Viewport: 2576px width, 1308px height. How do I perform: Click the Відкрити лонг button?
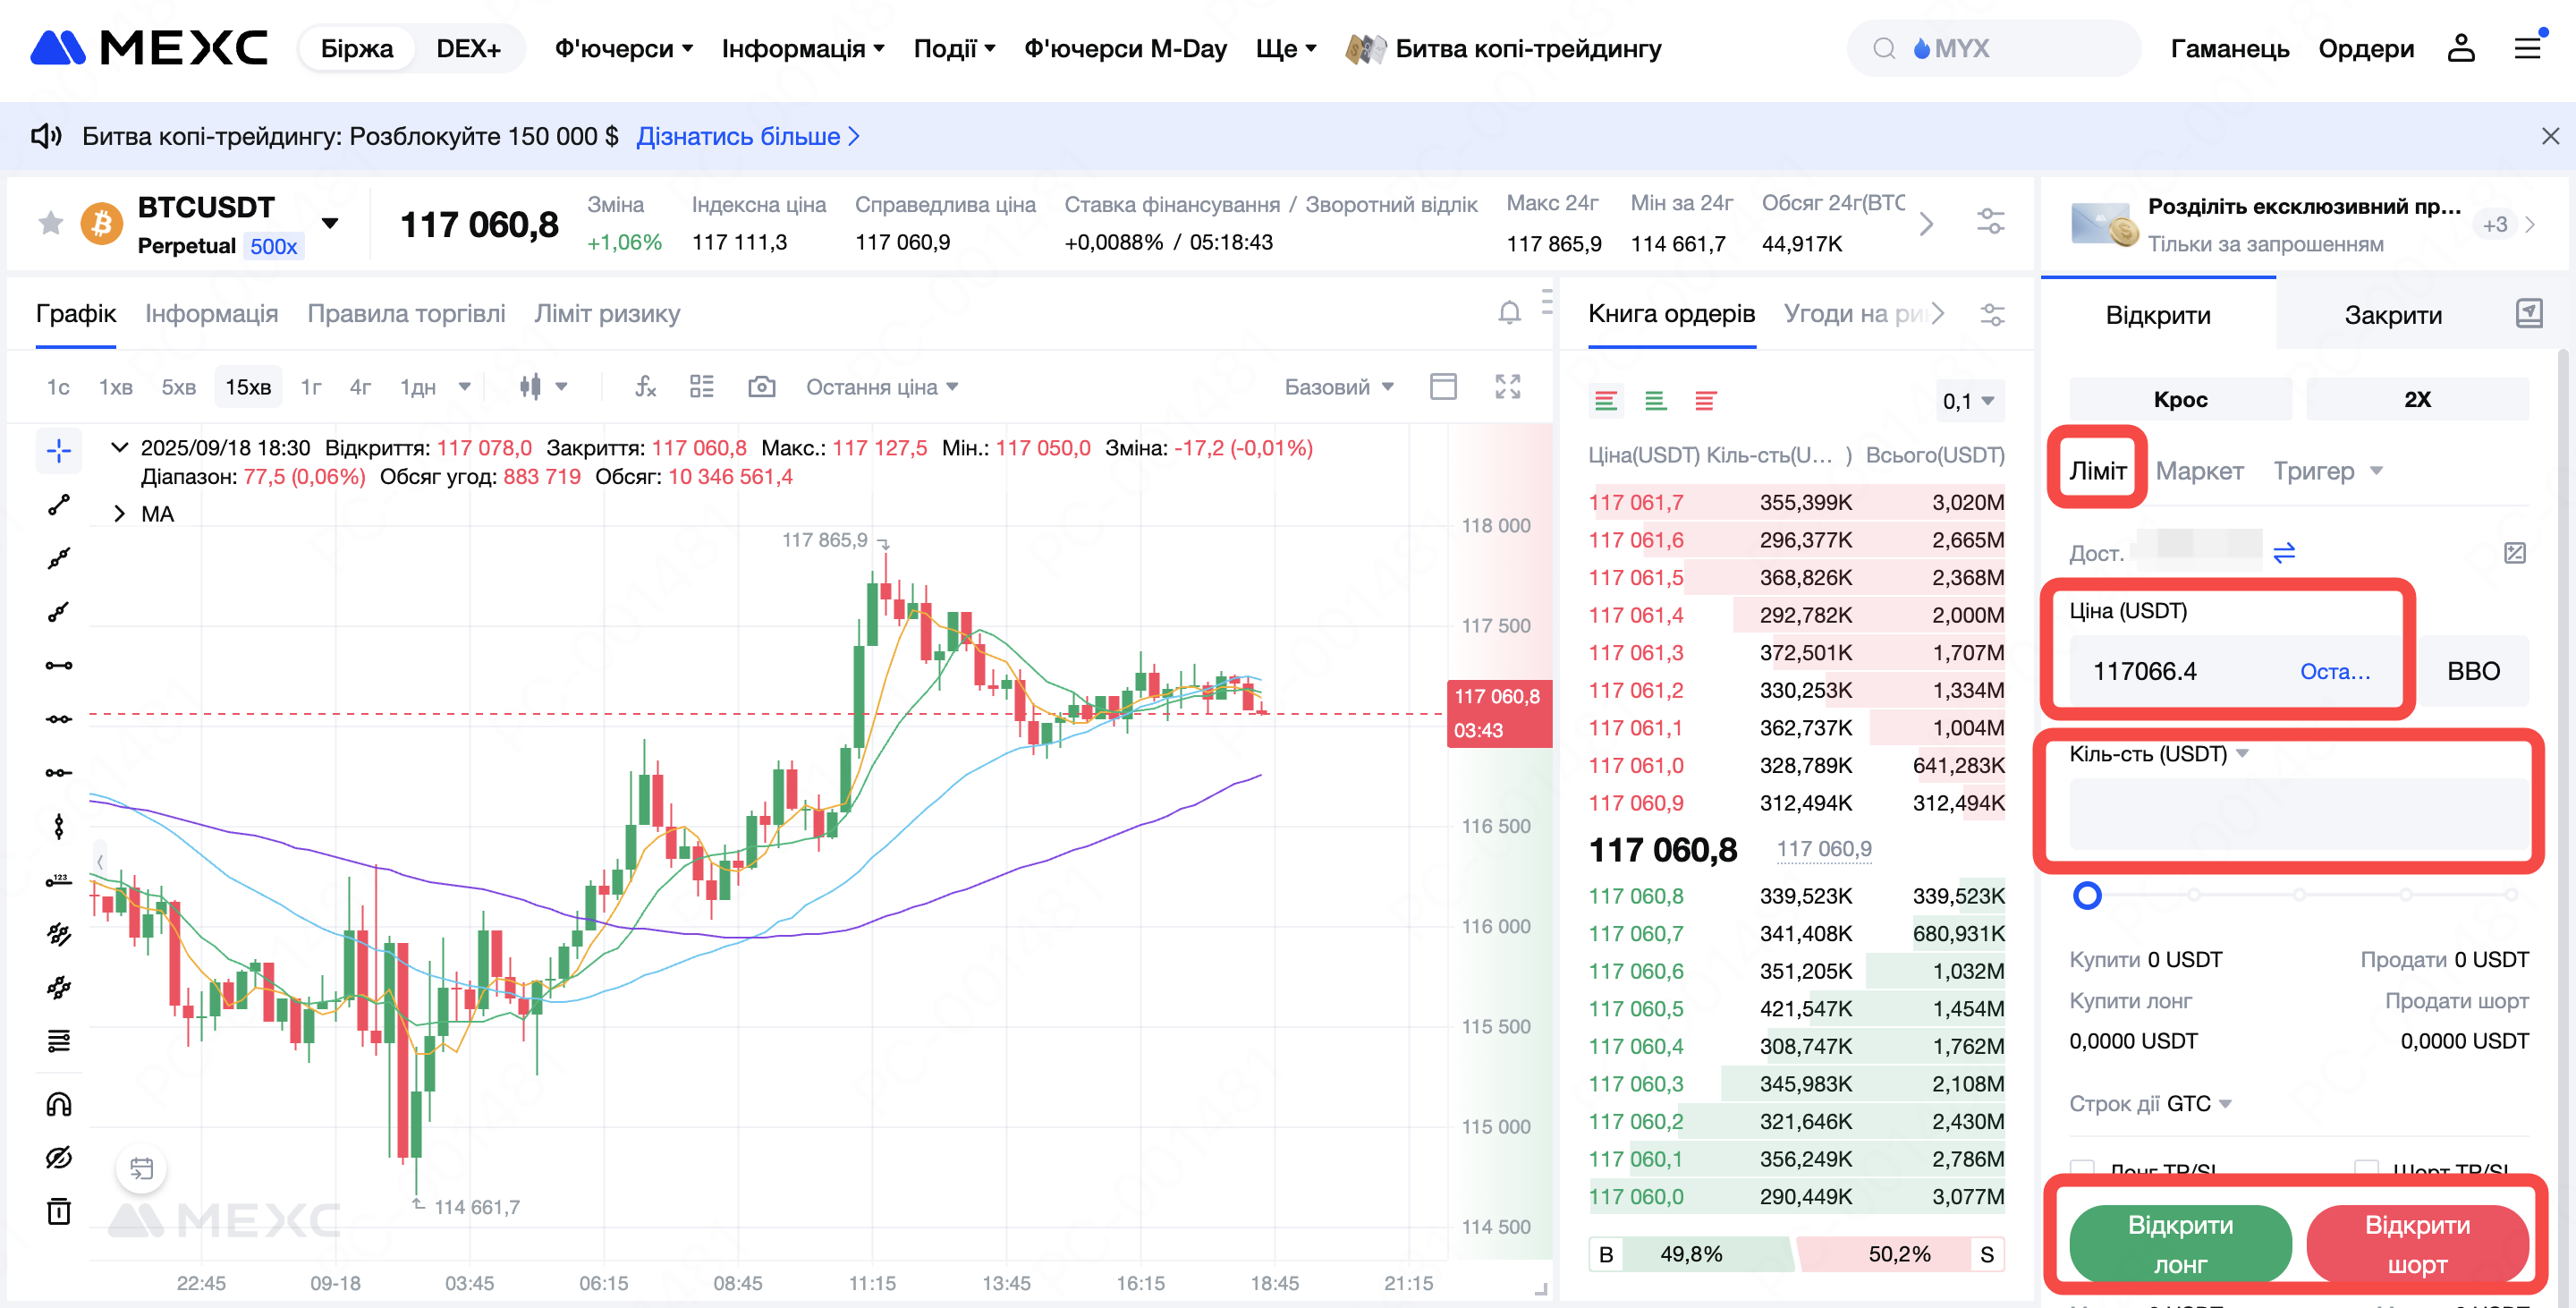point(2179,1243)
